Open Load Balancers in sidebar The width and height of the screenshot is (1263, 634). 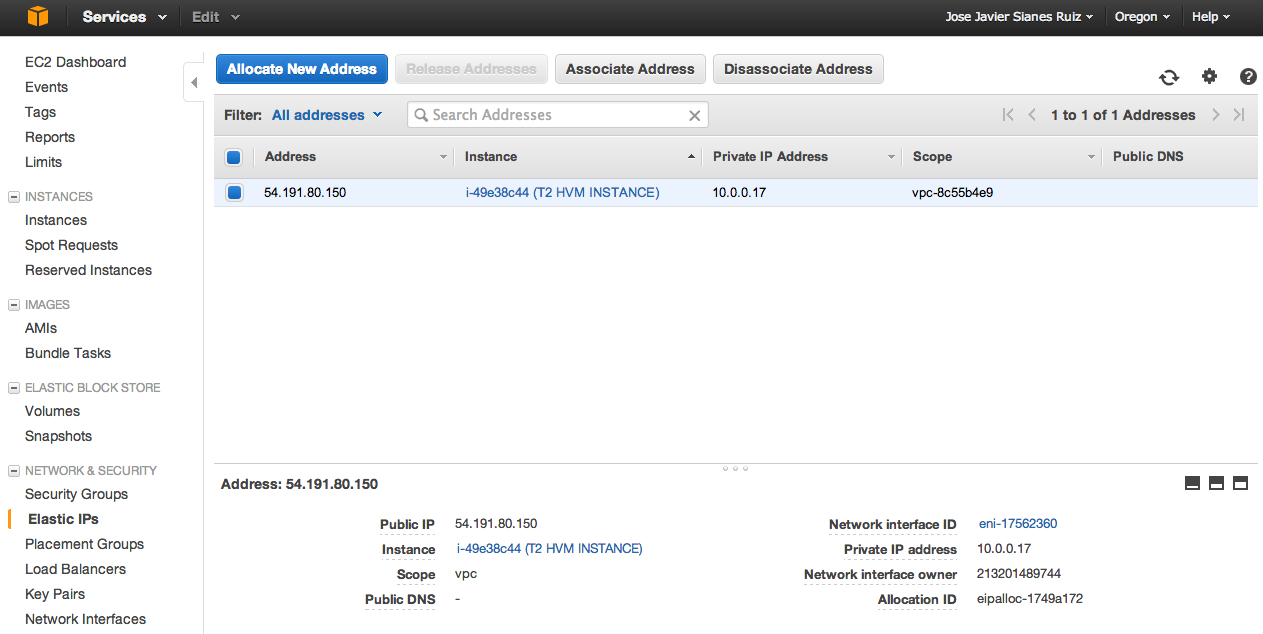[75, 569]
